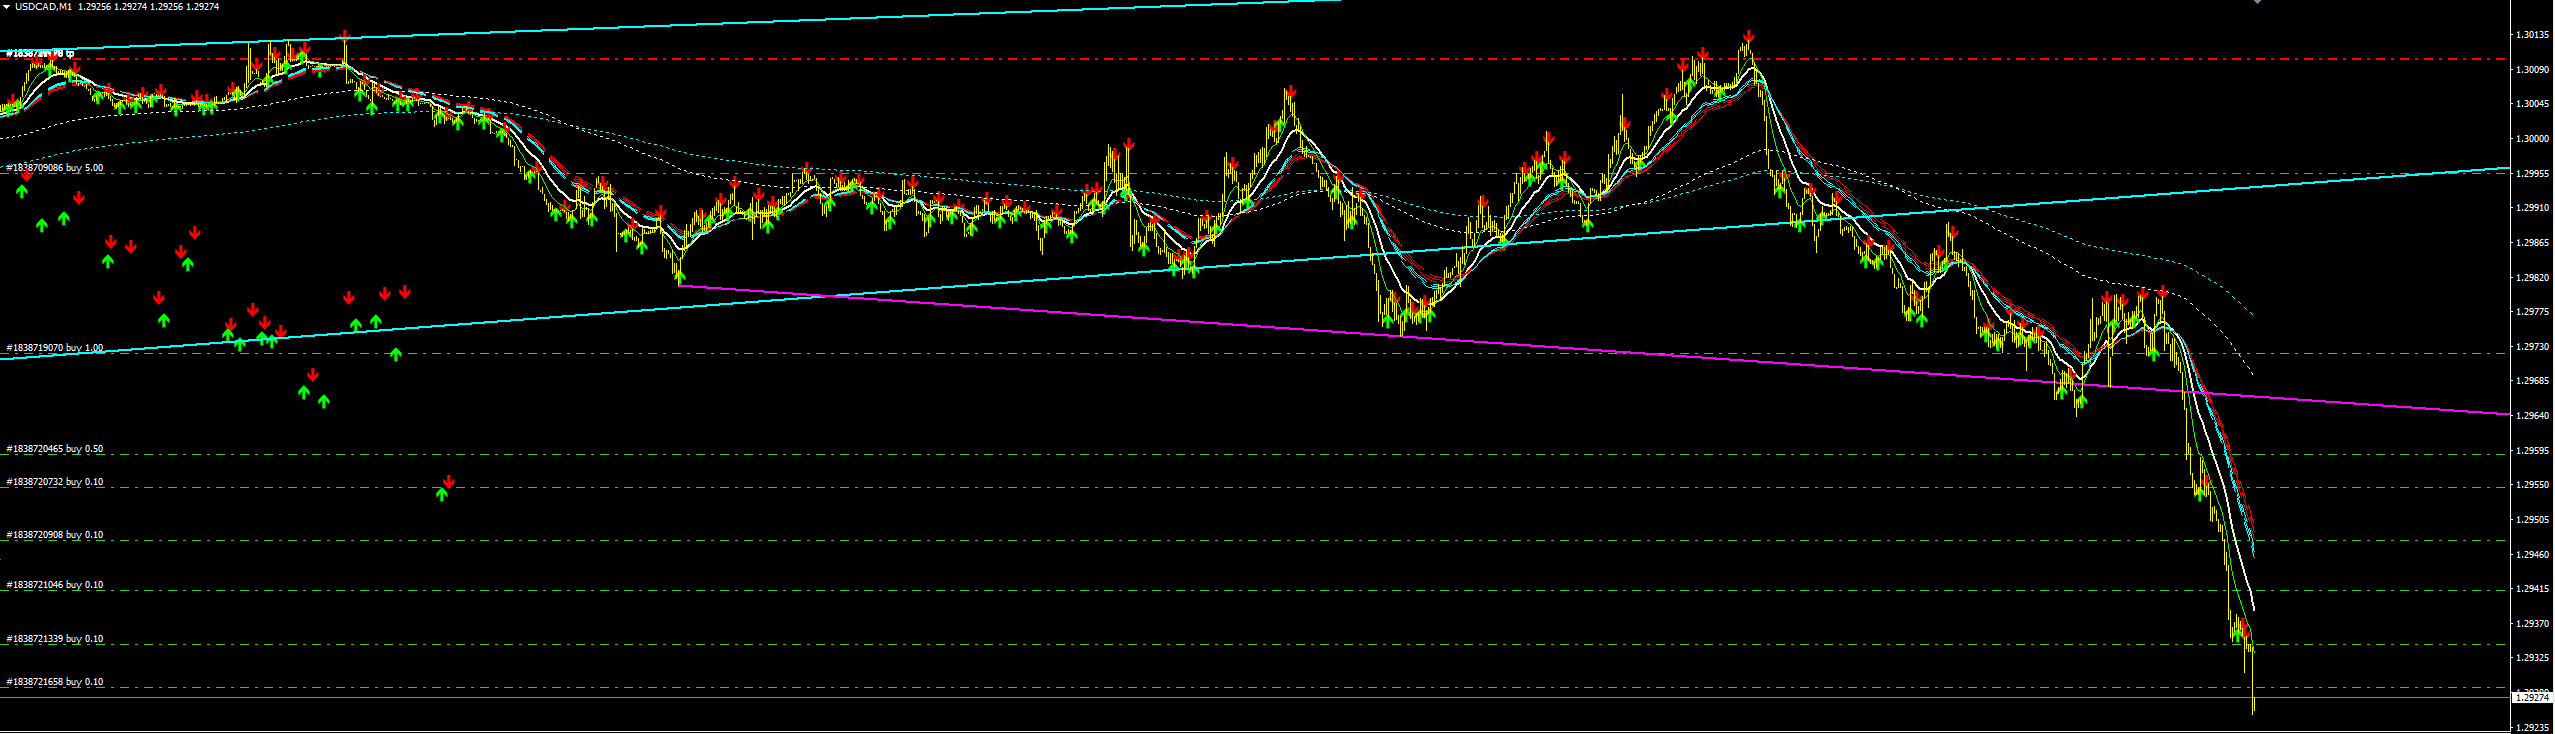The width and height of the screenshot is (2555, 734).
Task: Click price scale value 1.29415
Action: click(x=2531, y=589)
